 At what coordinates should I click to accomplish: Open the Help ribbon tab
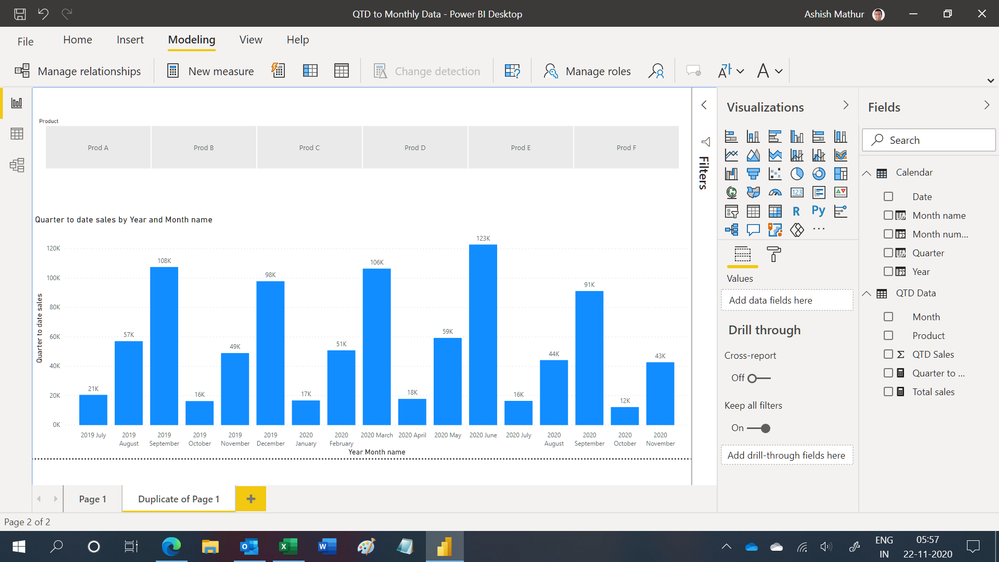point(298,40)
